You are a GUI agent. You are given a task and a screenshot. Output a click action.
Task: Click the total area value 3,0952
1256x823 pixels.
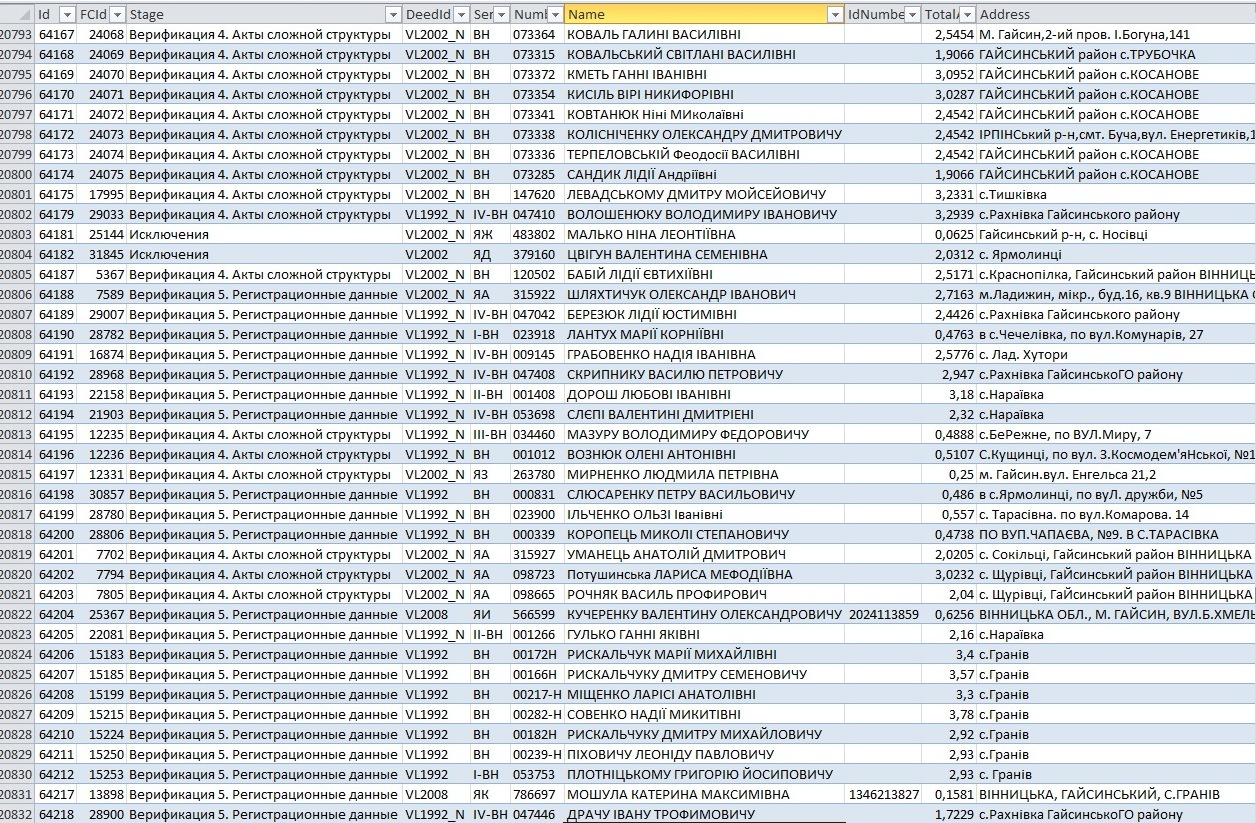click(949, 75)
